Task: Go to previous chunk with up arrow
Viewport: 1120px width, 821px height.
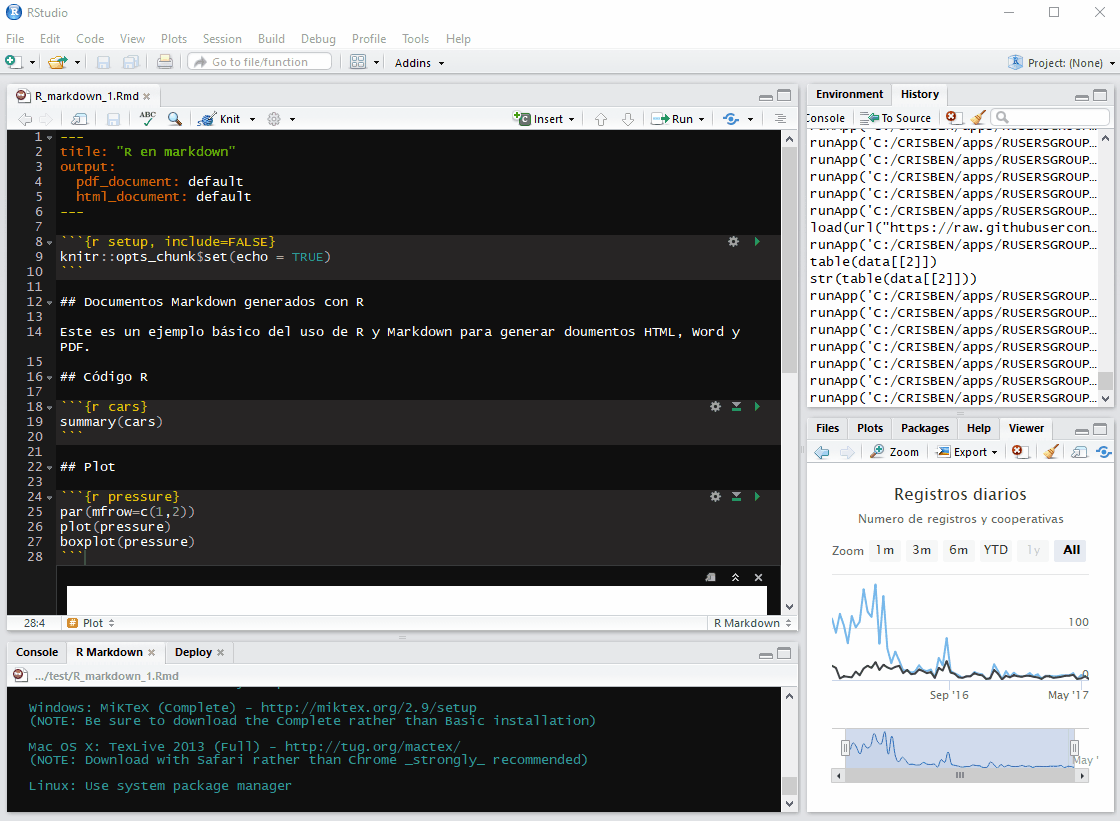Action: pyautogui.click(x=601, y=119)
